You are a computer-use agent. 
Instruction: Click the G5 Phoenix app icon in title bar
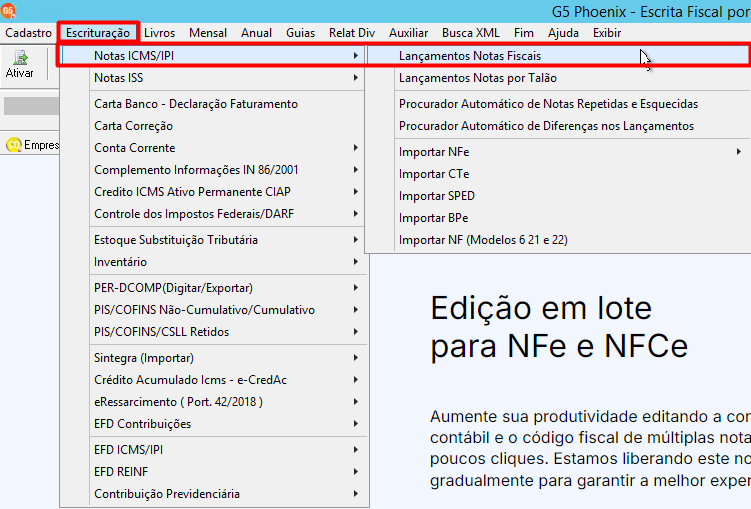8,11
